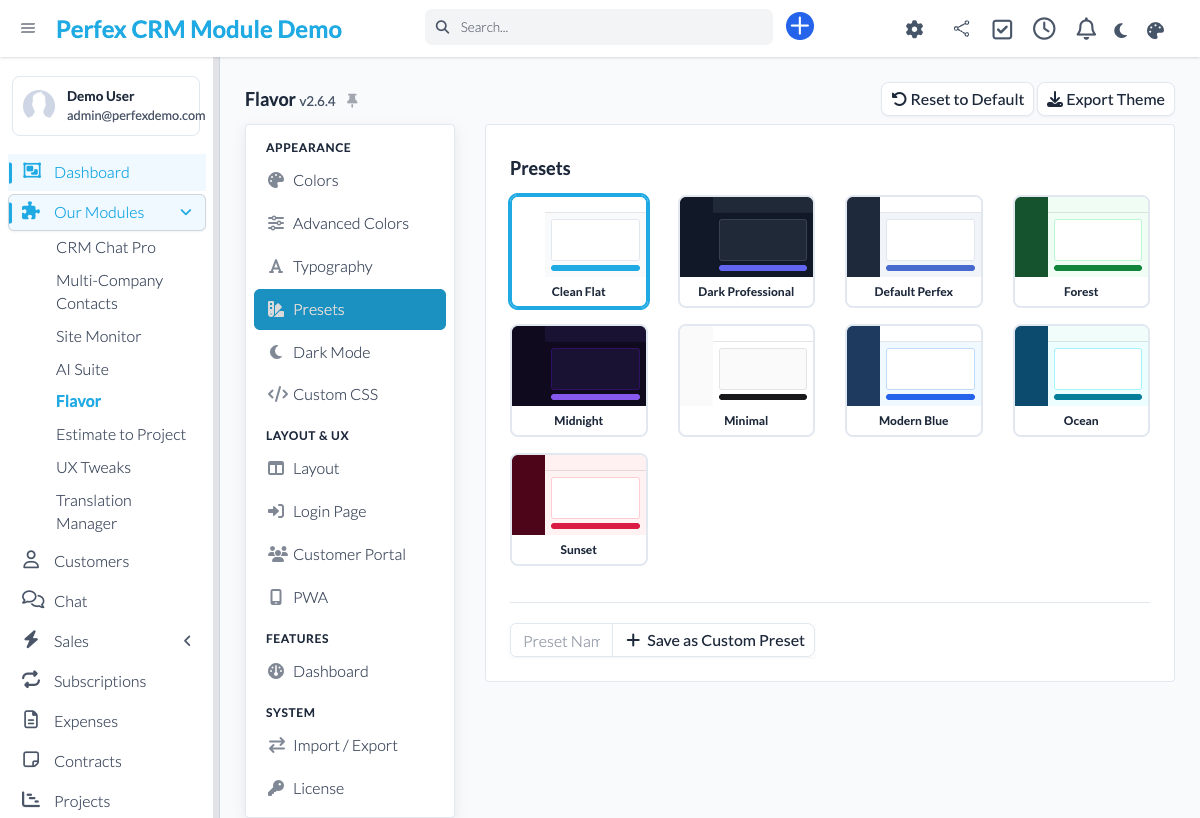
Task: Toggle the hamburger sidebar menu
Action: (x=28, y=28)
